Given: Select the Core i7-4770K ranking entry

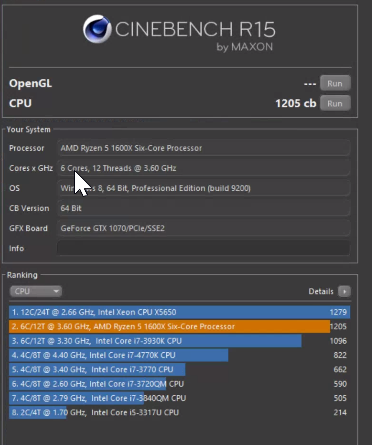Looking at the screenshot, I should [180, 355].
